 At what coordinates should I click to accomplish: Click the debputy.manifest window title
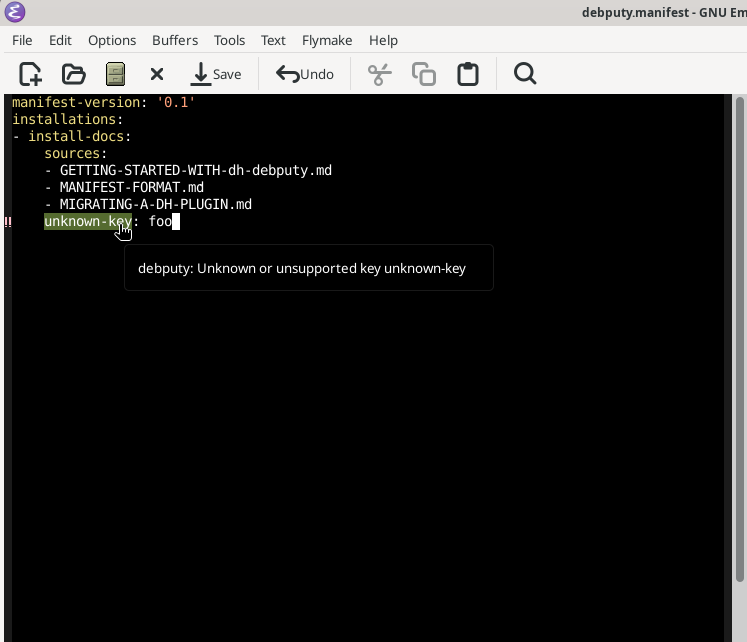664,12
